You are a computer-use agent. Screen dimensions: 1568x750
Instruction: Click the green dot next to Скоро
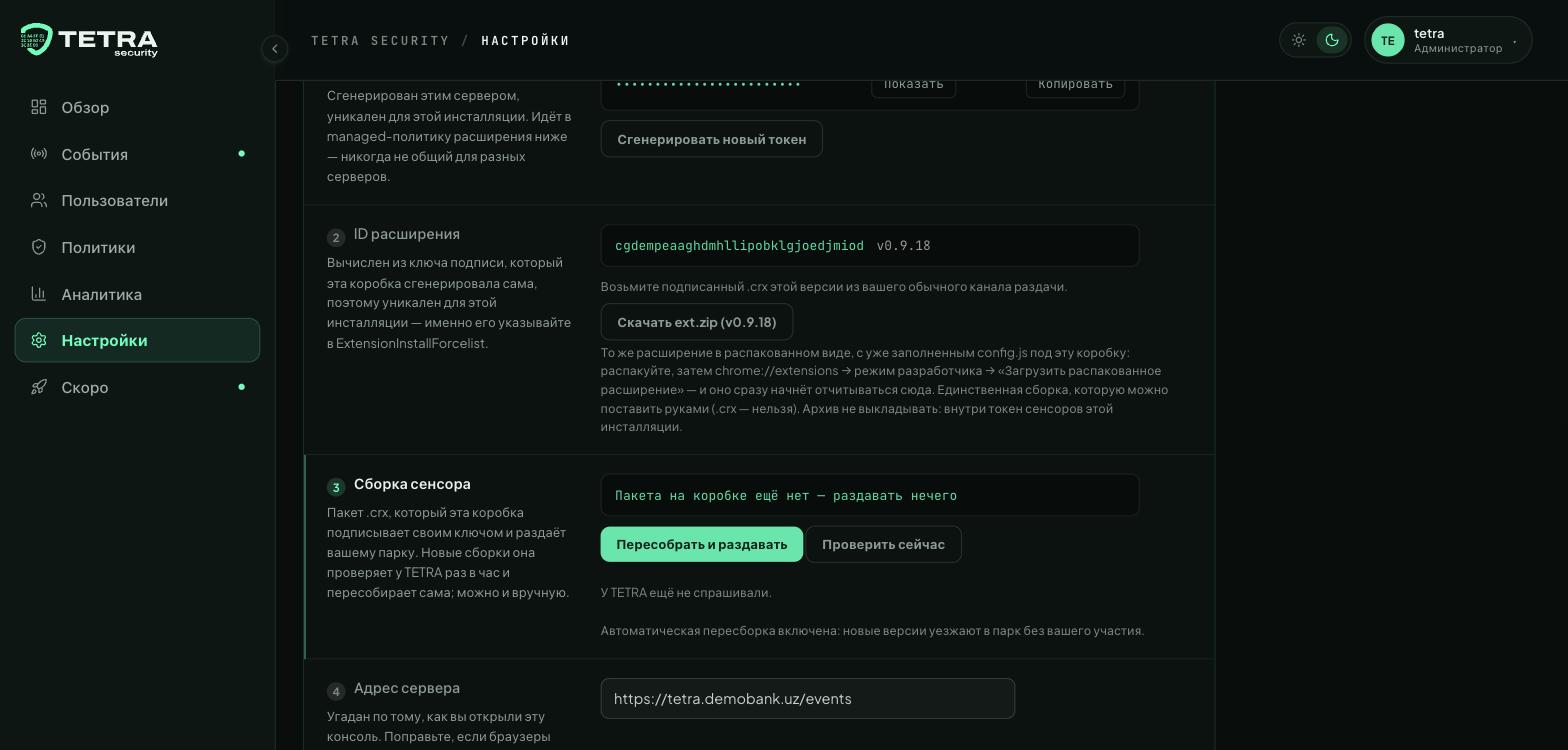pyautogui.click(x=241, y=387)
